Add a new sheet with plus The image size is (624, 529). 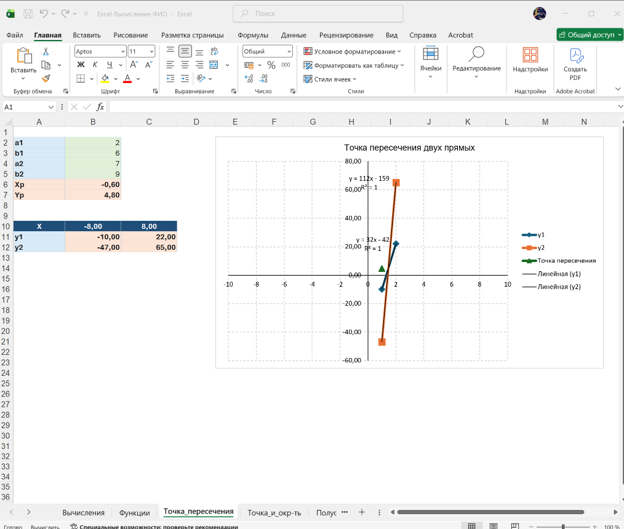pyautogui.click(x=362, y=512)
